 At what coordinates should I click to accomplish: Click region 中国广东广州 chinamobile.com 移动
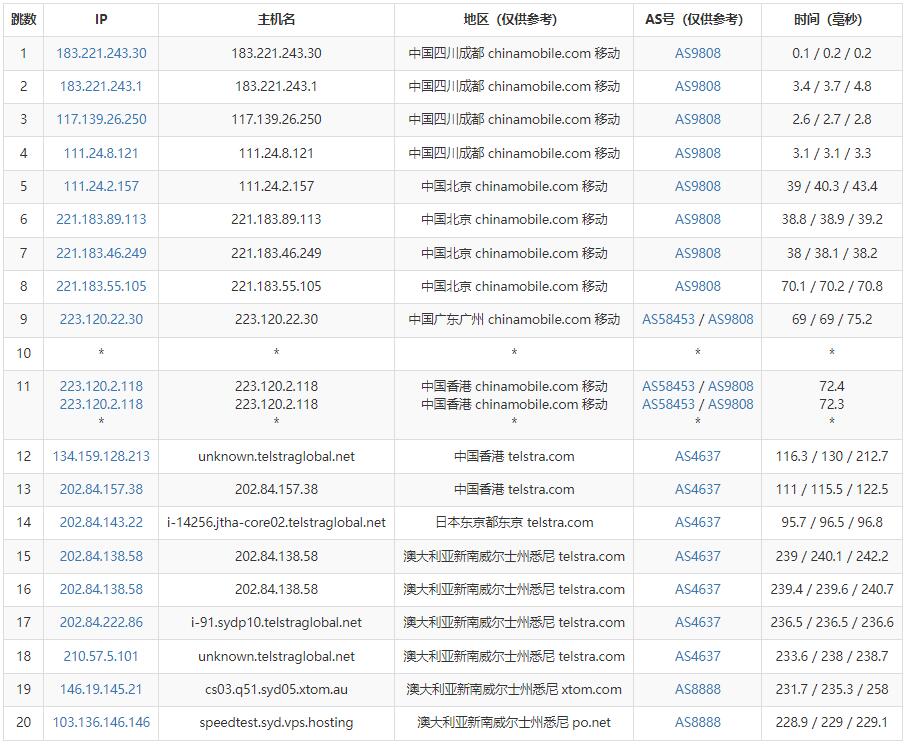click(x=514, y=319)
